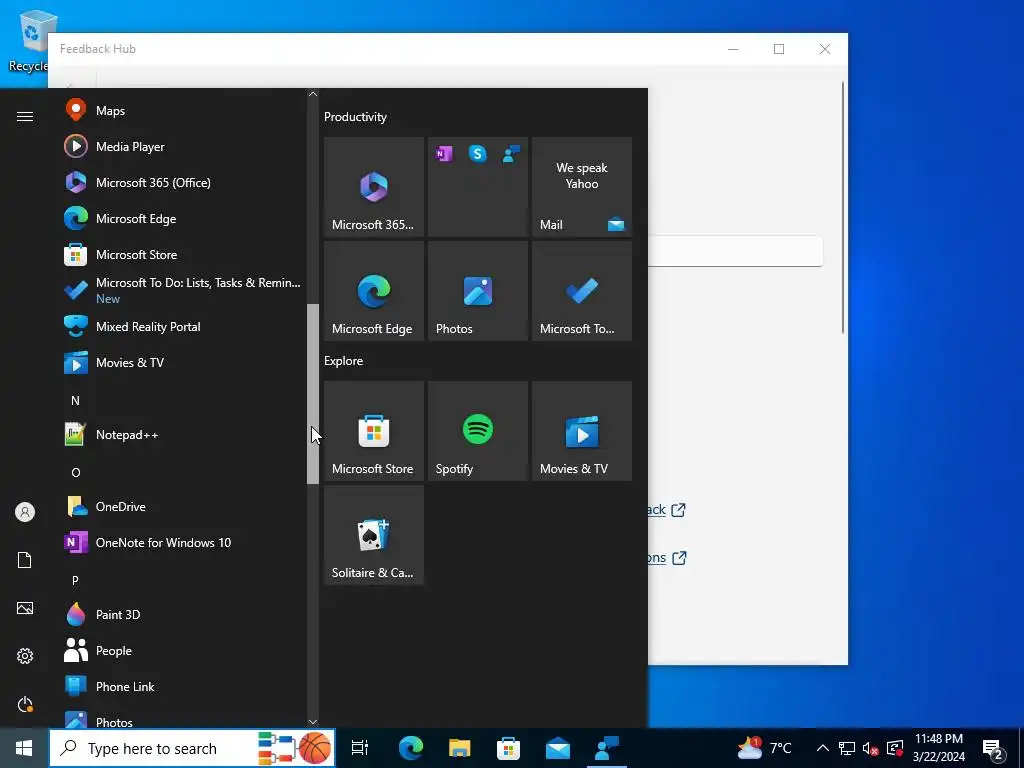The height and width of the screenshot is (768, 1024).
Task: Click the Feedback Hub icon in tile folder
Action: pos(511,154)
